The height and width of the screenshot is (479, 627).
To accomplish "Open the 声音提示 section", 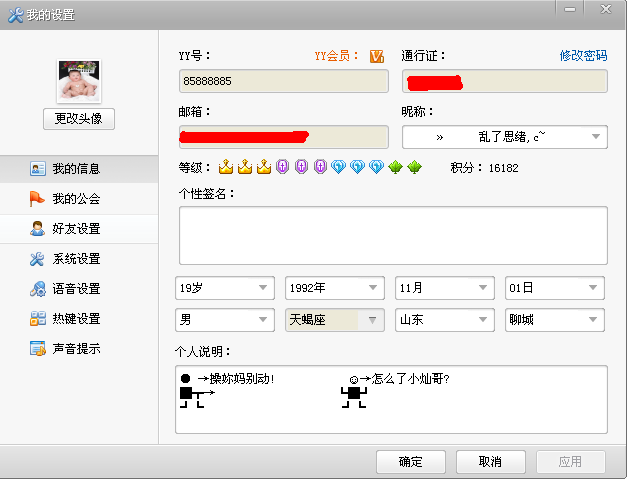I will (79, 349).
